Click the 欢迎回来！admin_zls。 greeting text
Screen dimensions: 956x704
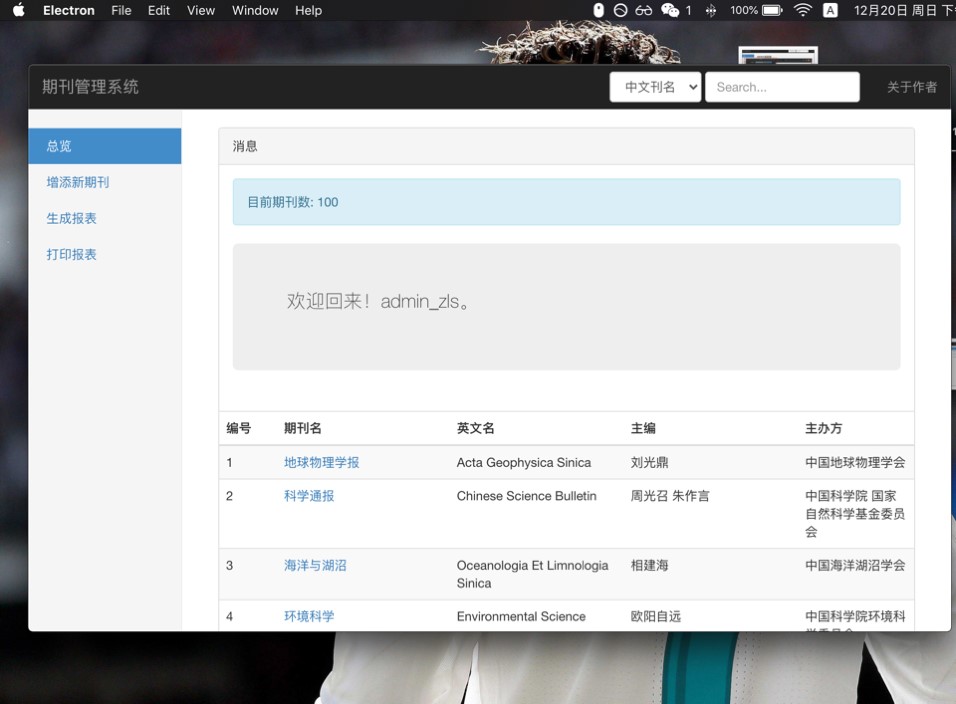pyautogui.click(x=377, y=301)
